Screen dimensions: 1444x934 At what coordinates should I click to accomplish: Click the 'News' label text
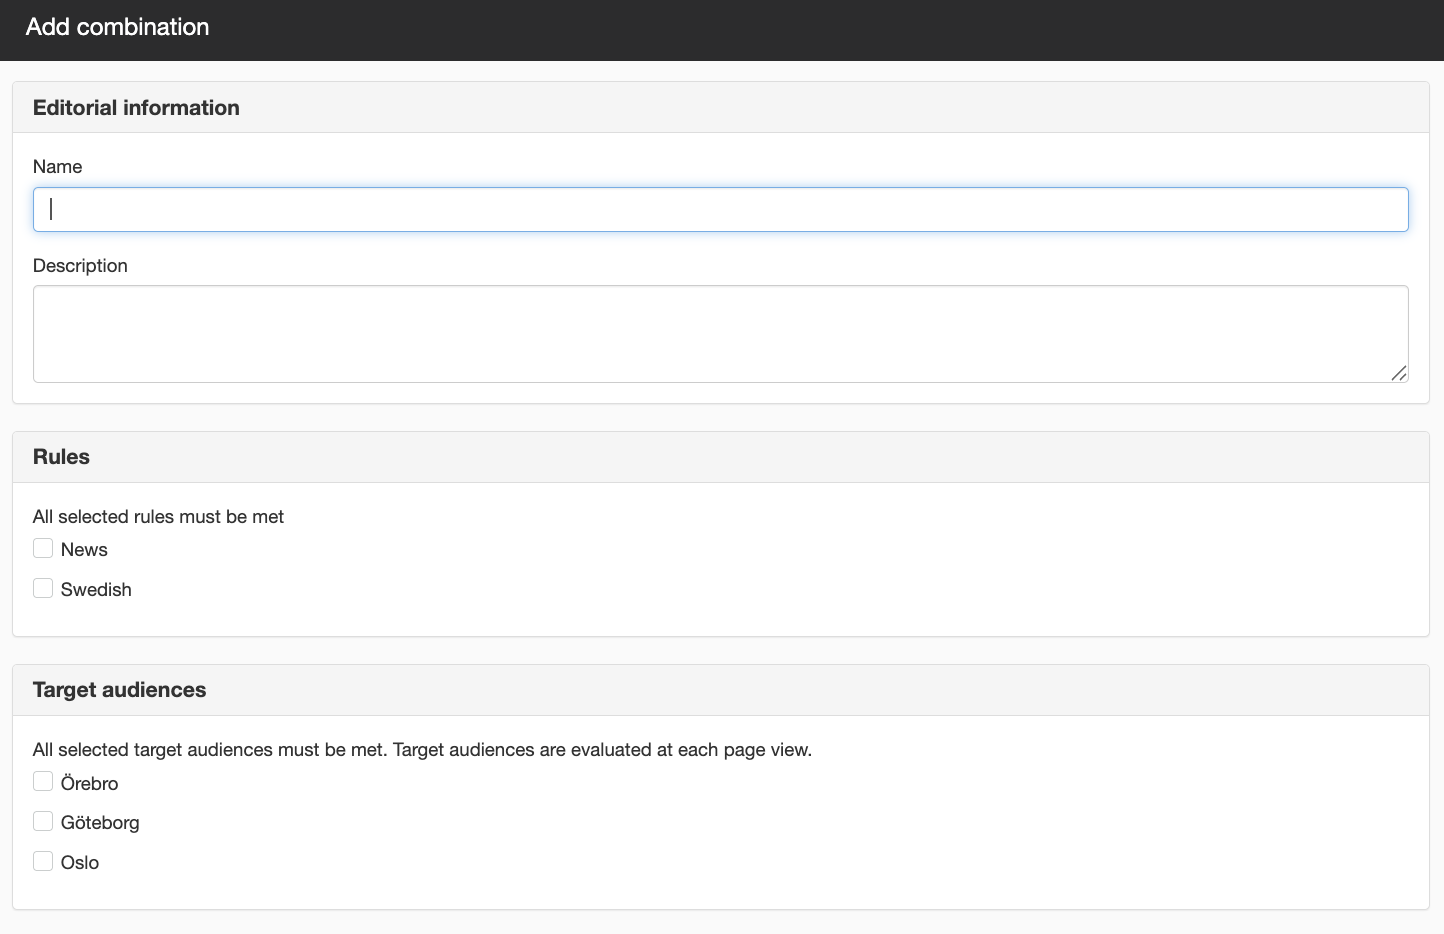click(x=84, y=549)
